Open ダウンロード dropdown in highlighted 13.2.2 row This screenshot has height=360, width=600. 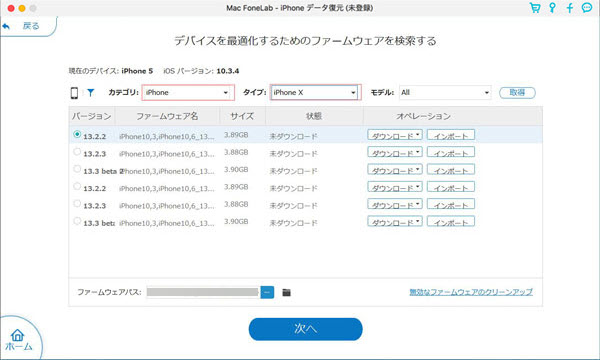pos(395,135)
